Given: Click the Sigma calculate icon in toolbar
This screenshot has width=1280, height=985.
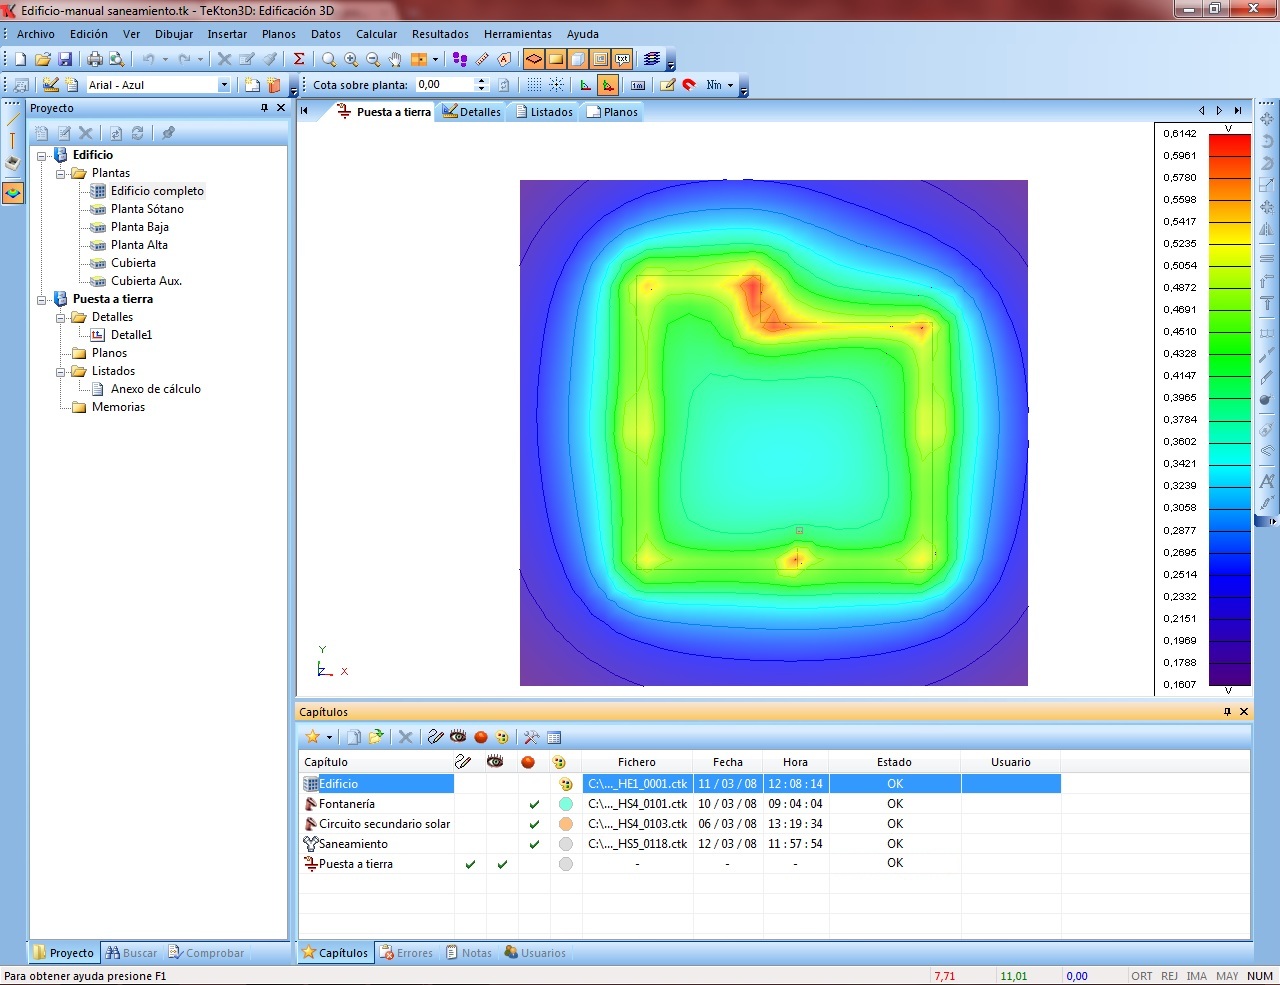Looking at the screenshot, I should point(298,60).
